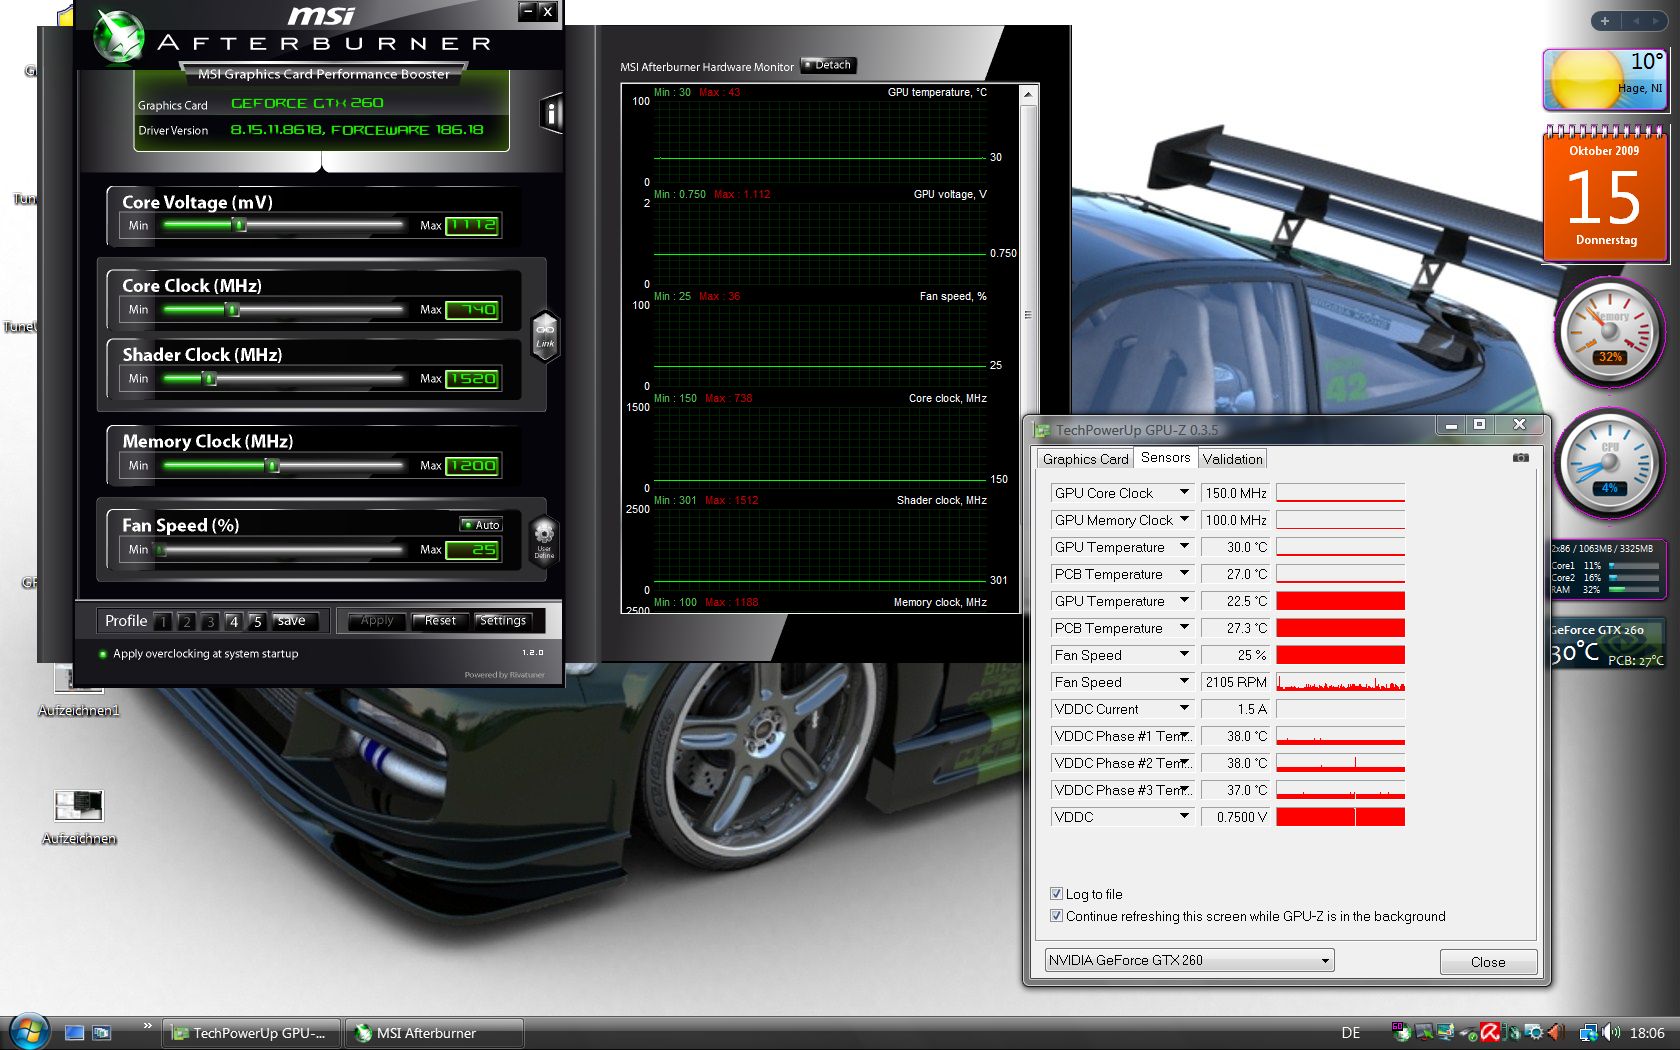The width and height of the screenshot is (1680, 1050).
Task: Open the network connection tray icon
Action: coord(1588,1033)
